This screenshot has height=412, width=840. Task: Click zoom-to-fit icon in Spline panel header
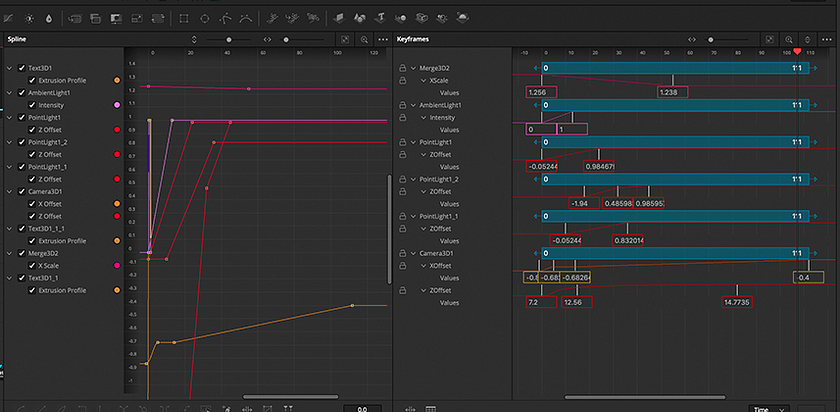coord(346,39)
